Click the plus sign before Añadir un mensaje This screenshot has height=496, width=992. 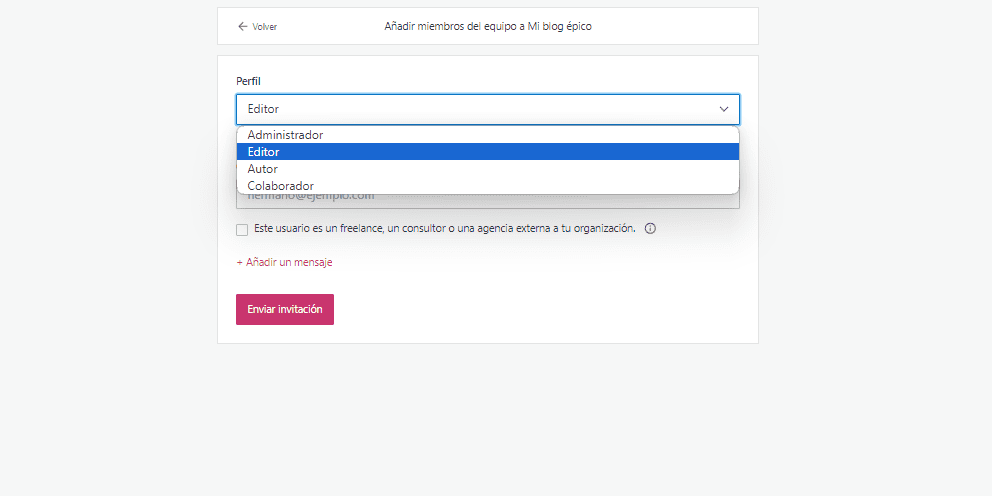point(240,262)
